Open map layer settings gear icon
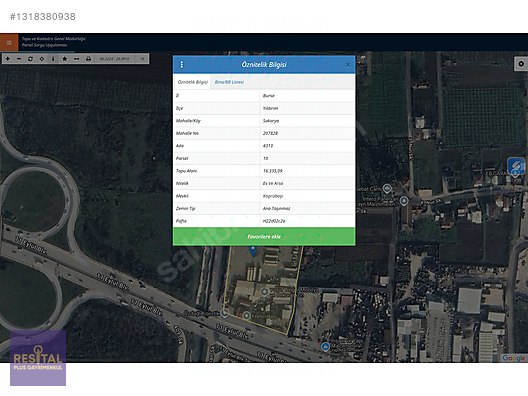The width and height of the screenshot is (528, 396). click(x=521, y=64)
